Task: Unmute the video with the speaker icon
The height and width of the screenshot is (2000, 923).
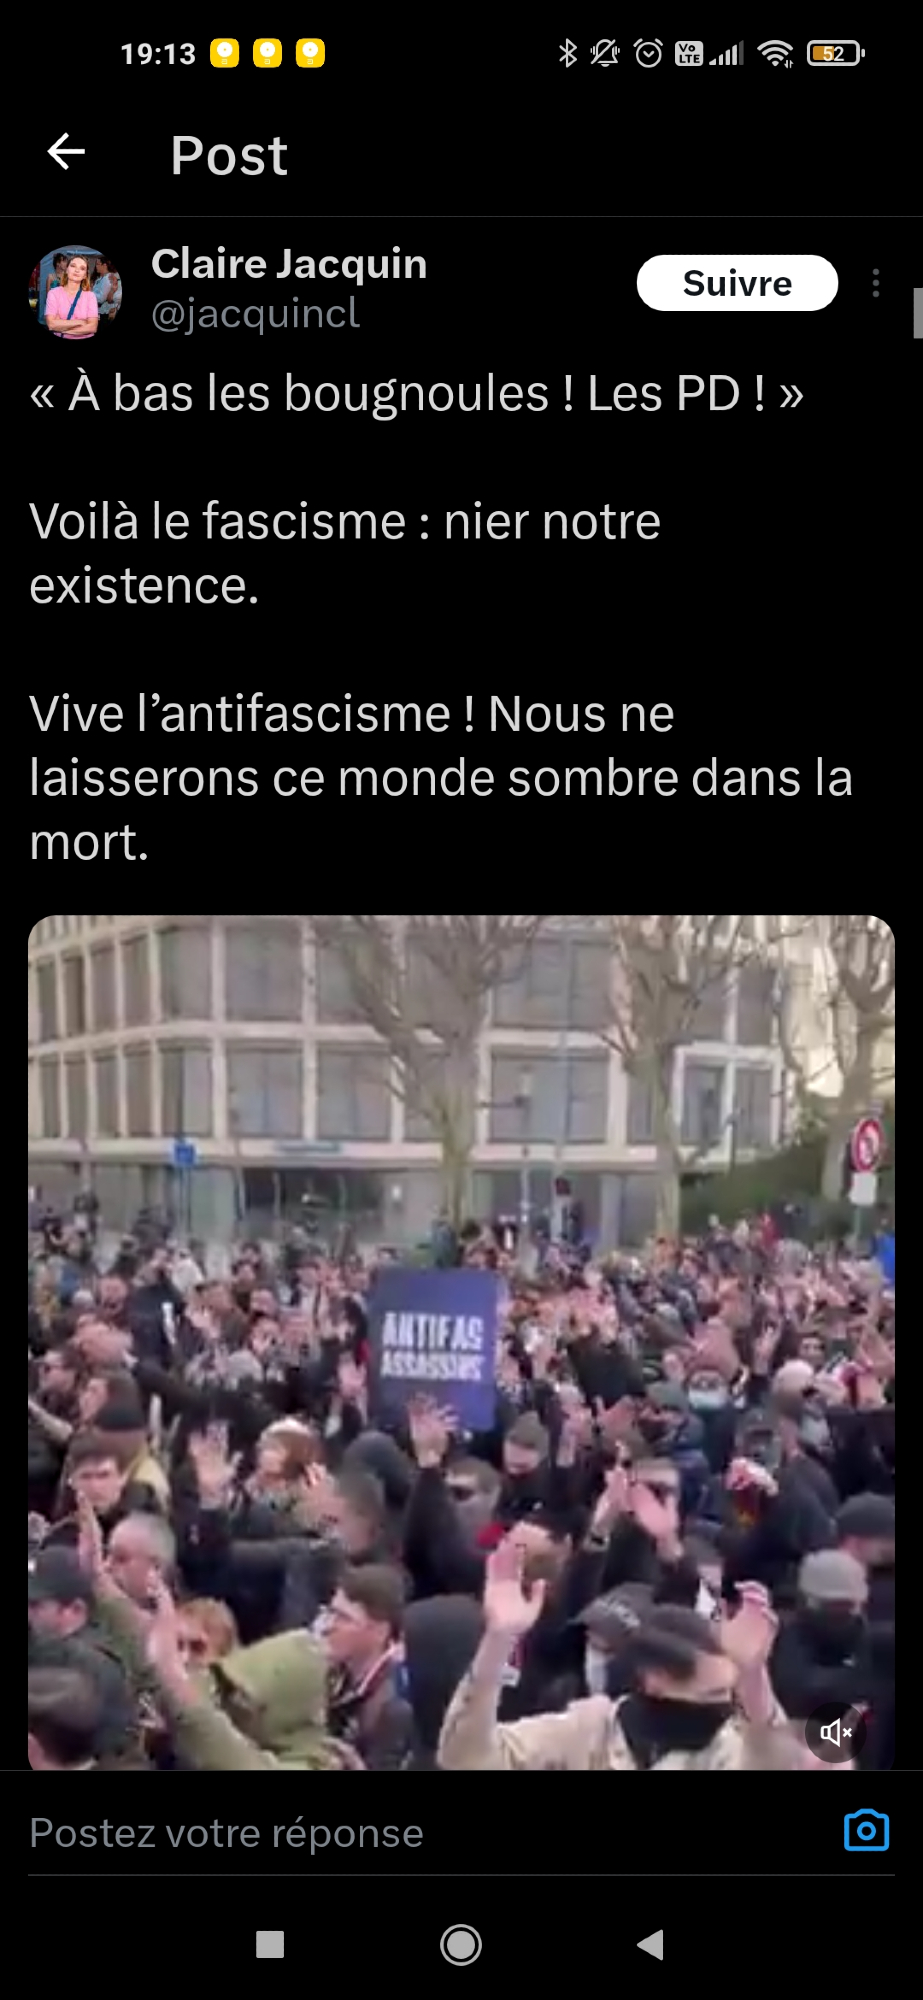Action: point(835,1732)
